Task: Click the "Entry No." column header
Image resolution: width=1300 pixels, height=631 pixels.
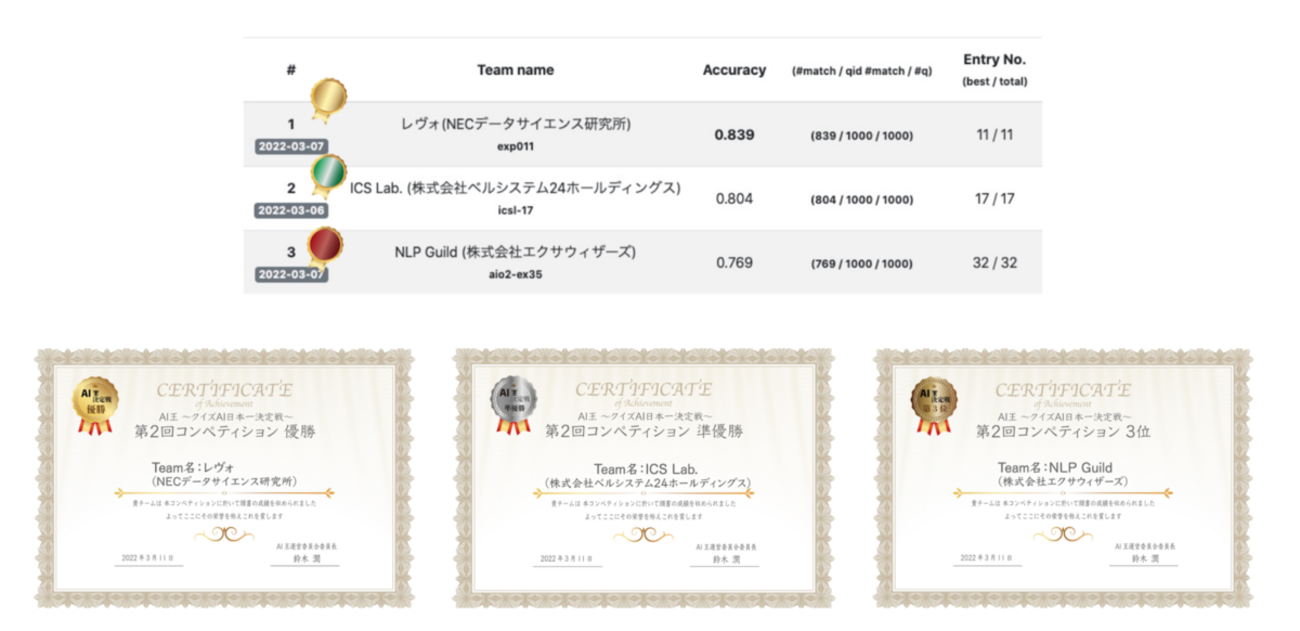Action: (994, 60)
